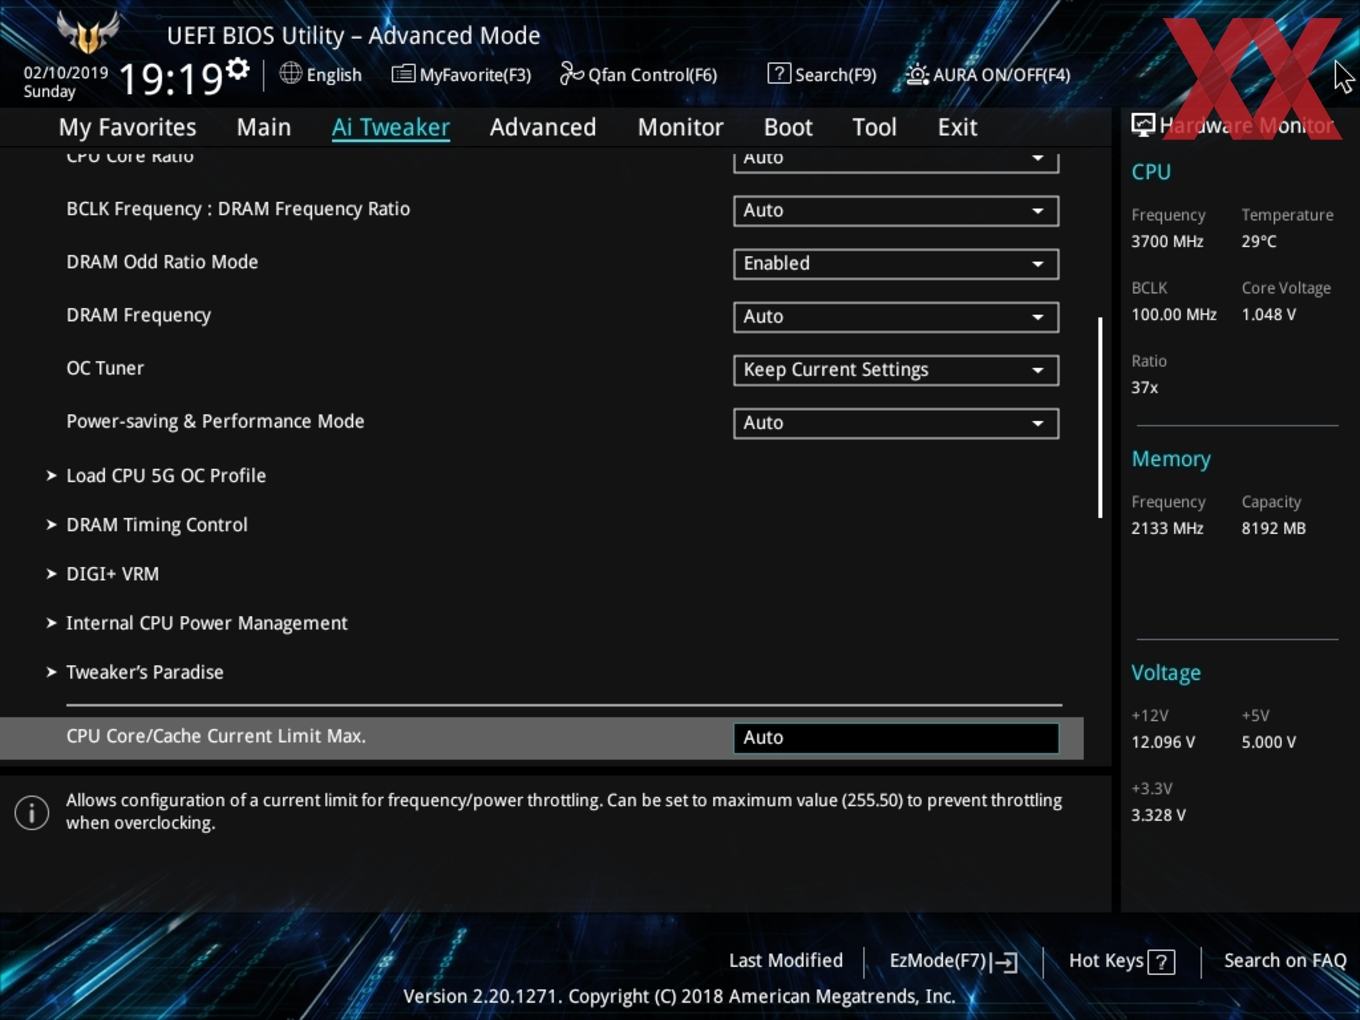This screenshot has width=1360, height=1020.
Task: Open the DRAM Odd Ratio Mode dropdown
Action: tap(896, 264)
